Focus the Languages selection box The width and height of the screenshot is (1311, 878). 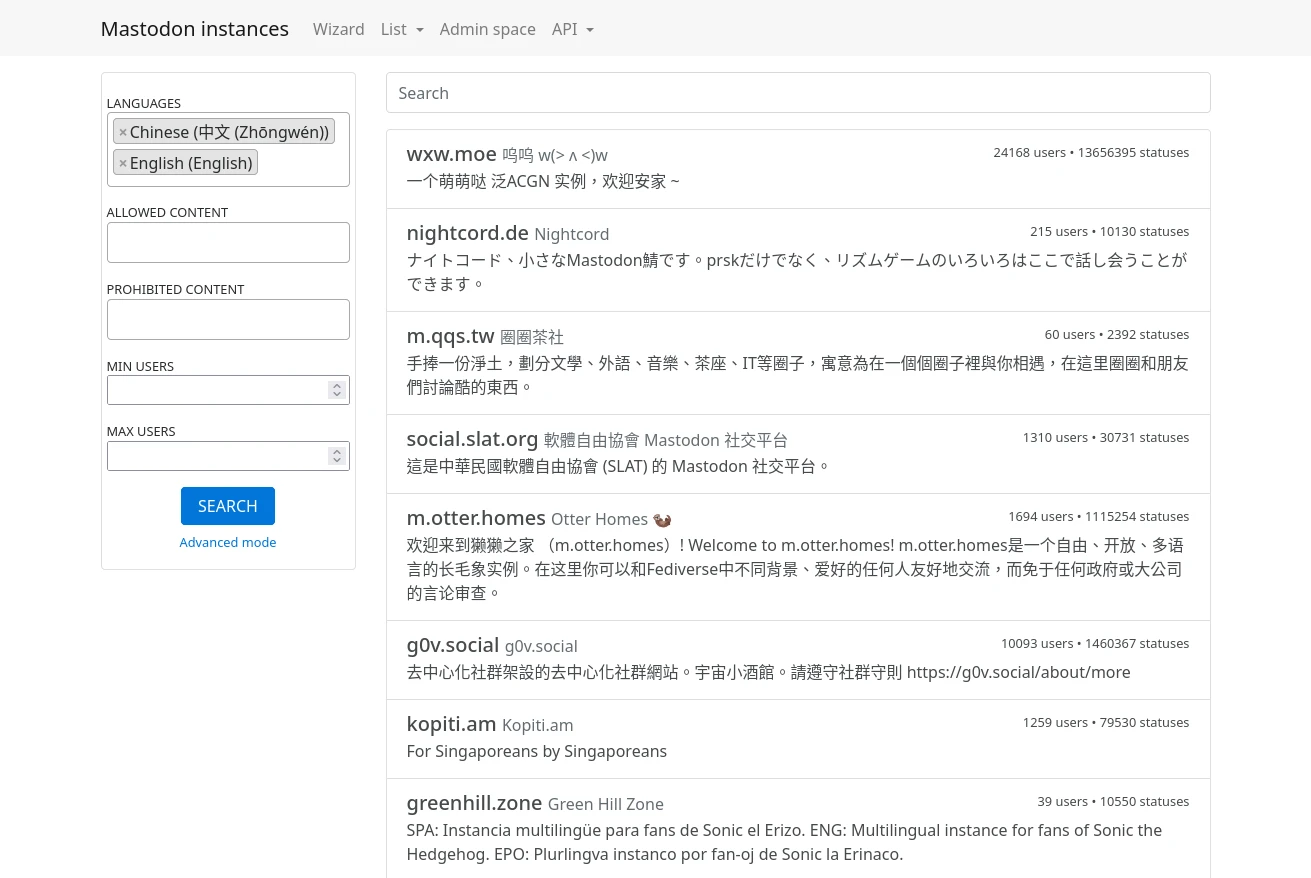coord(300,165)
